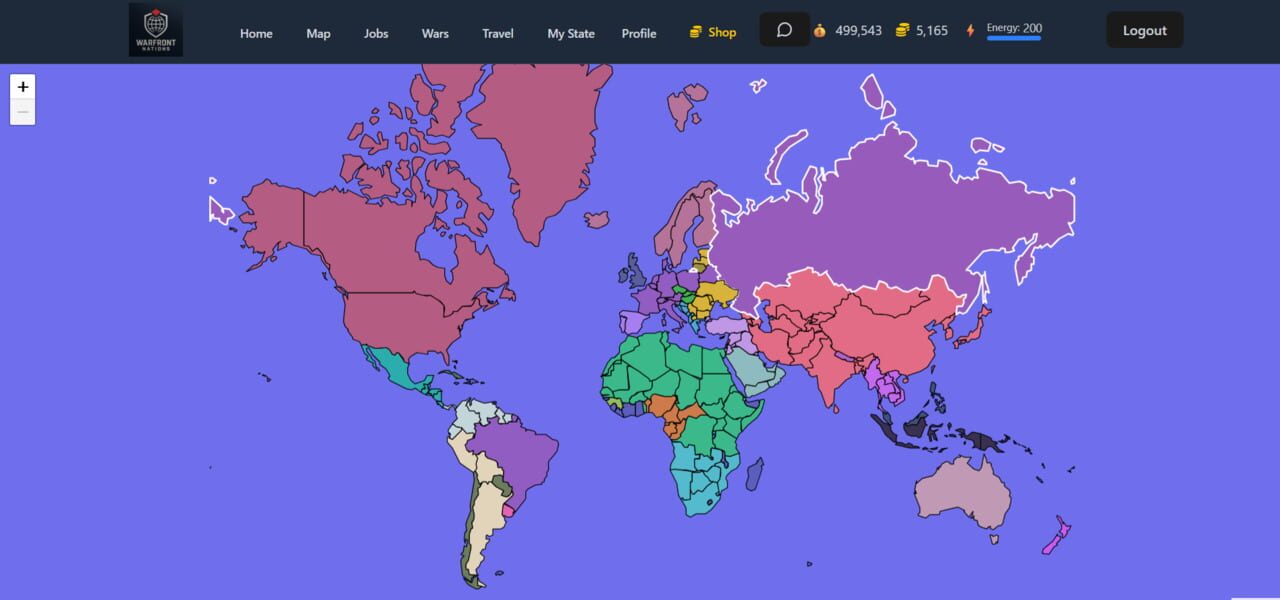
Task: Click the Energy progress bar
Action: point(1013,41)
